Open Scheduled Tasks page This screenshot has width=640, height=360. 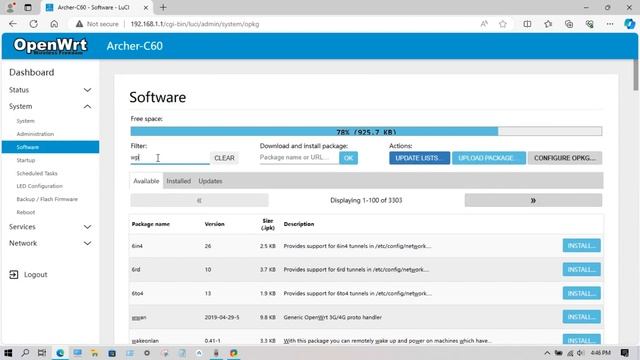pyautogui.click(x=37, y=173)
